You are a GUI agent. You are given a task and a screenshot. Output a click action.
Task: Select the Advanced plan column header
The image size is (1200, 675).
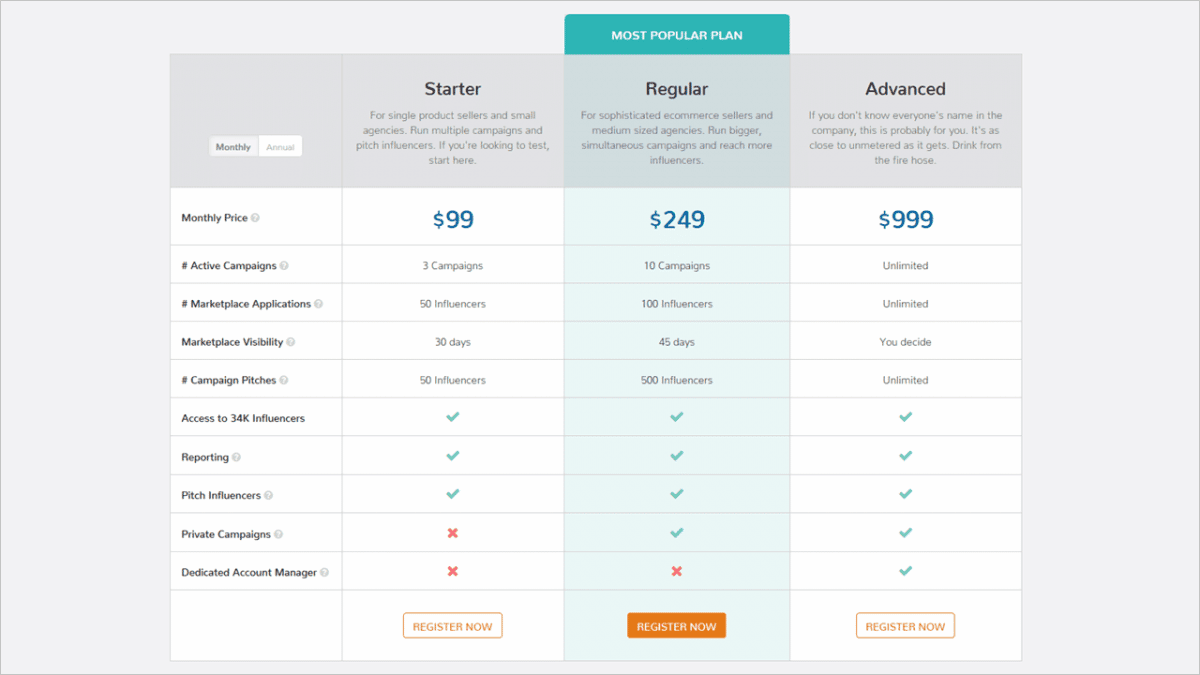click(x=905, y=89)
